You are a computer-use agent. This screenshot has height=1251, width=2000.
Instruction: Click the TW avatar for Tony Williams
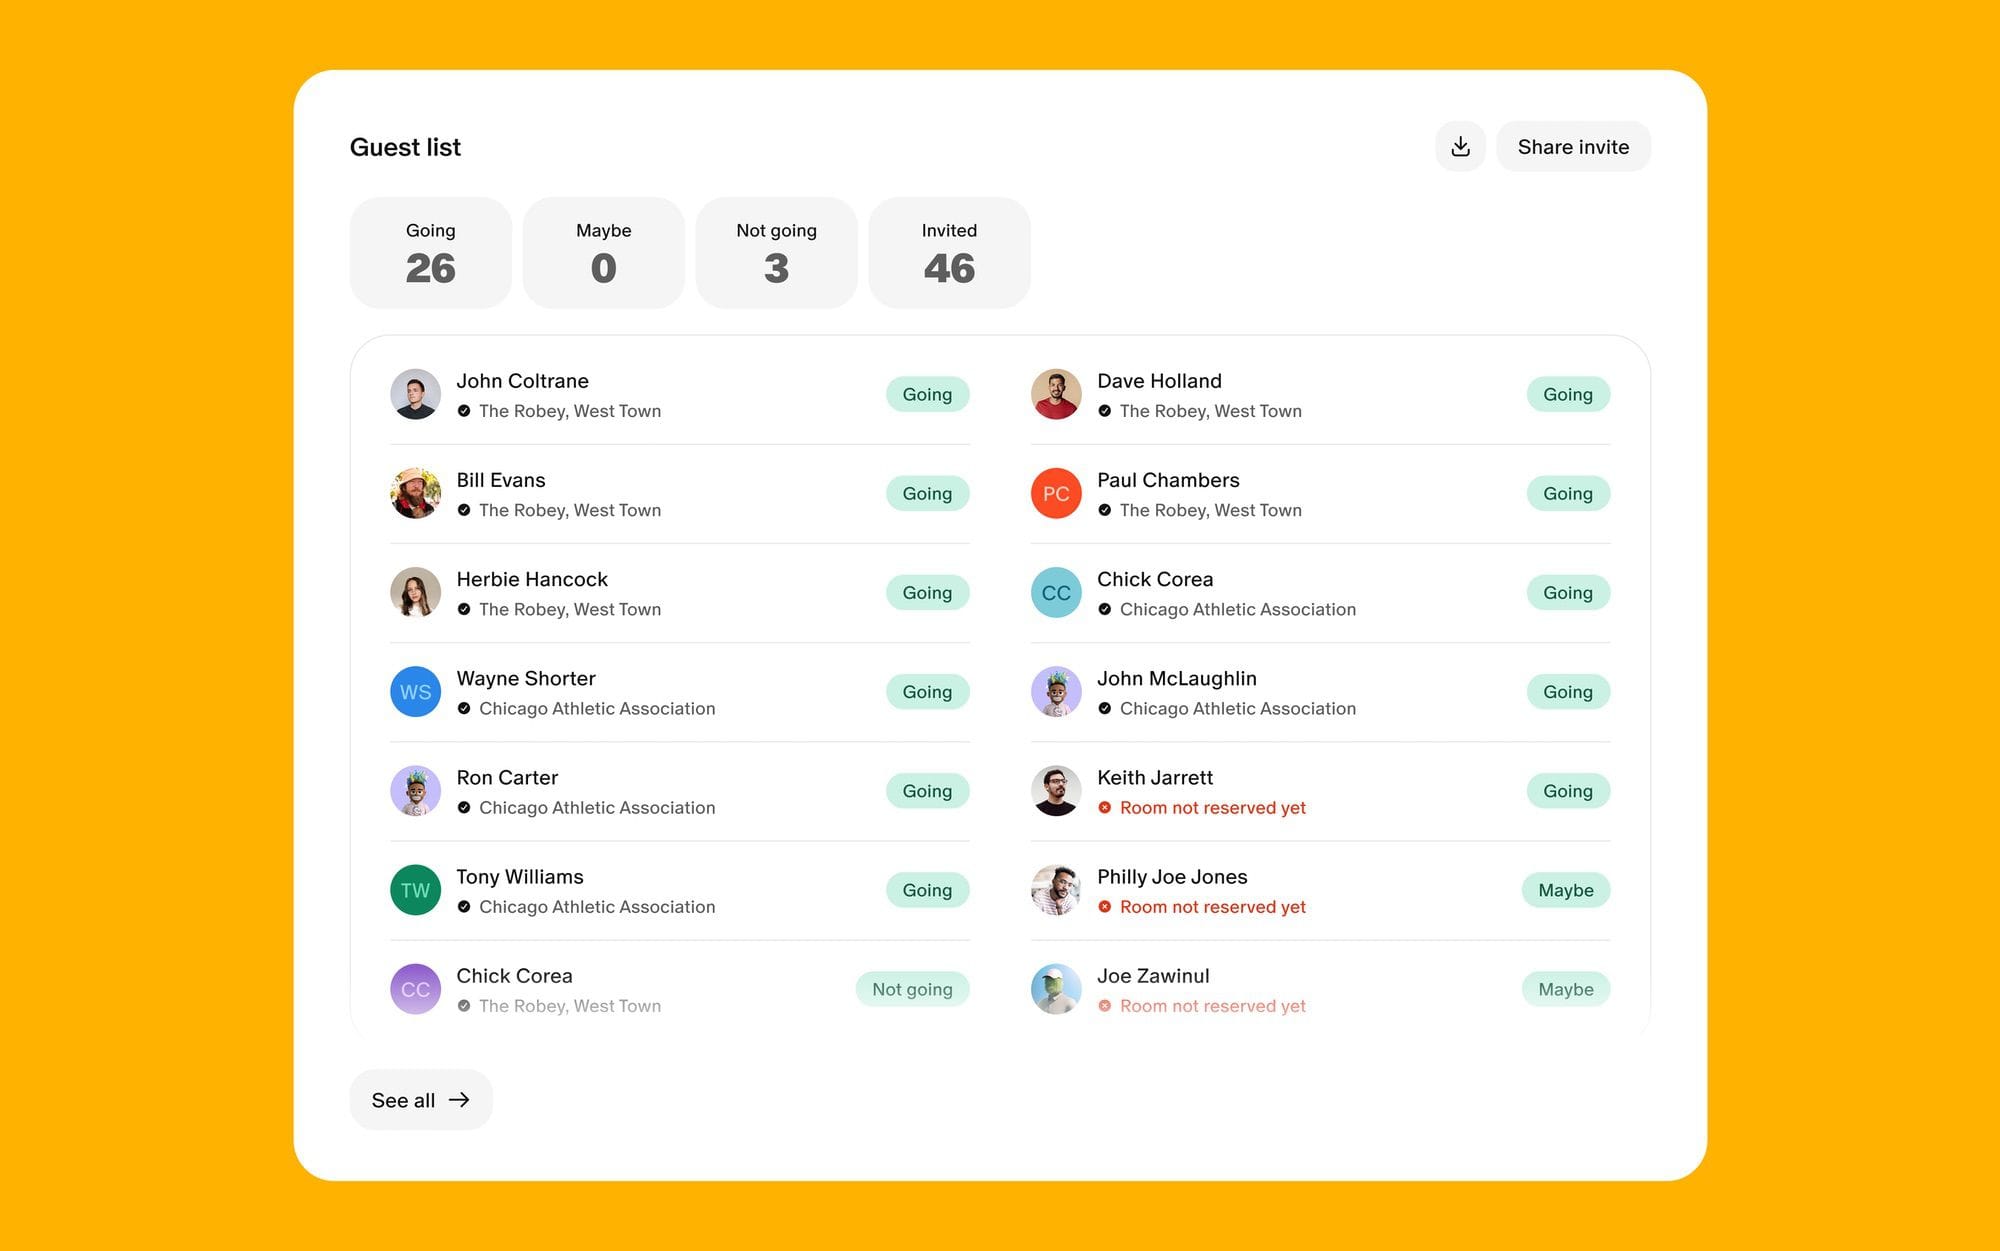[x=415, y=889]
